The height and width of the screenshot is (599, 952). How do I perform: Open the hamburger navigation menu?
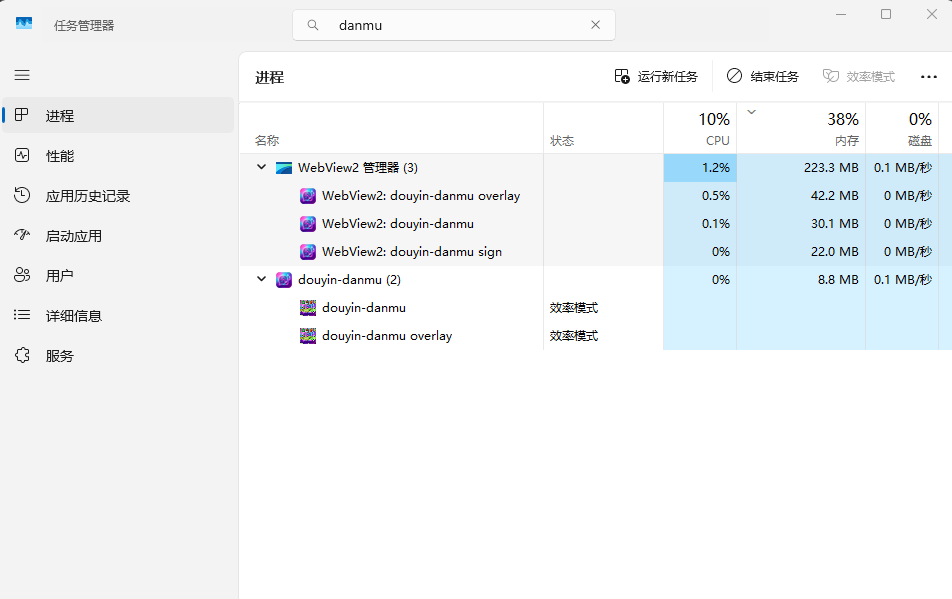(x=22, y=75)
